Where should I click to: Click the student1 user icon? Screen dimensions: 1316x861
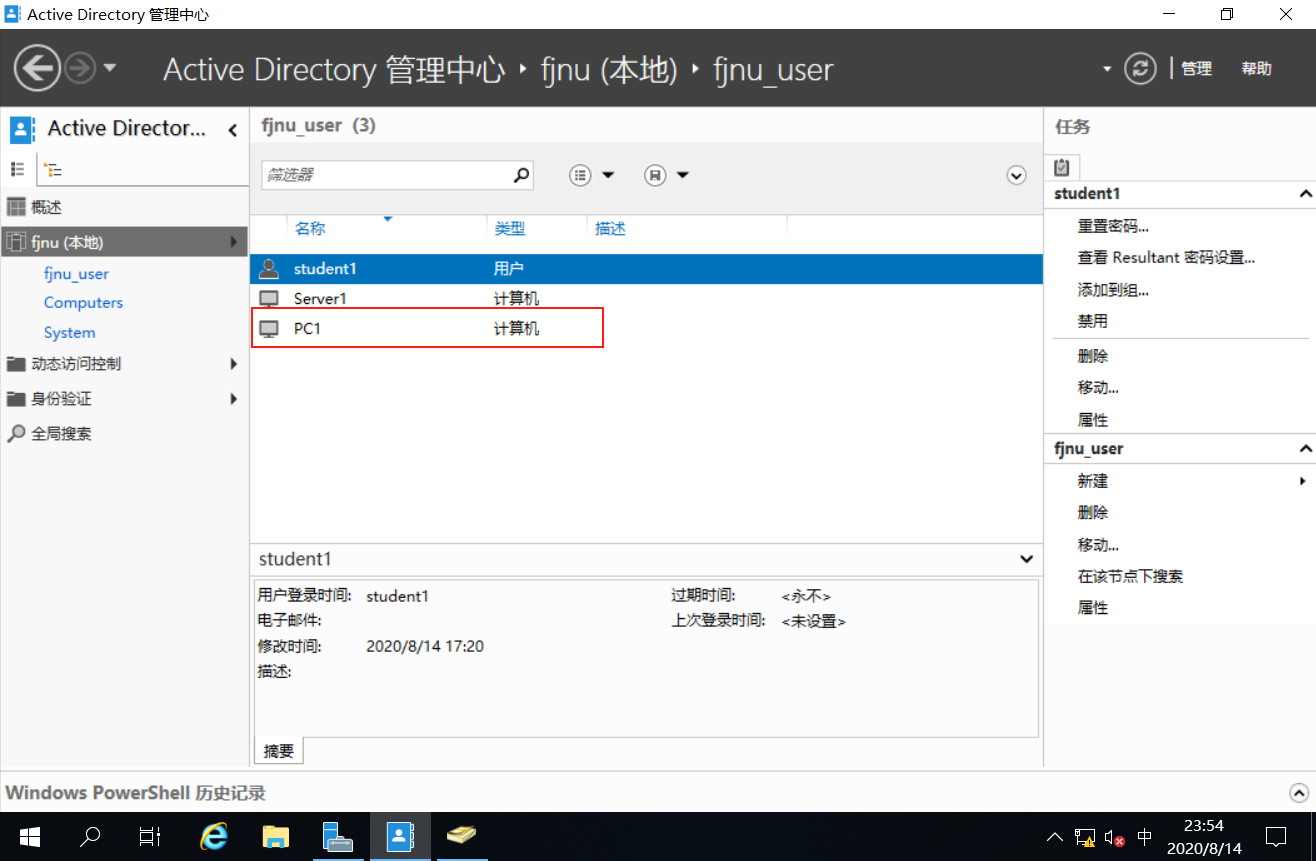pos(268,268)
